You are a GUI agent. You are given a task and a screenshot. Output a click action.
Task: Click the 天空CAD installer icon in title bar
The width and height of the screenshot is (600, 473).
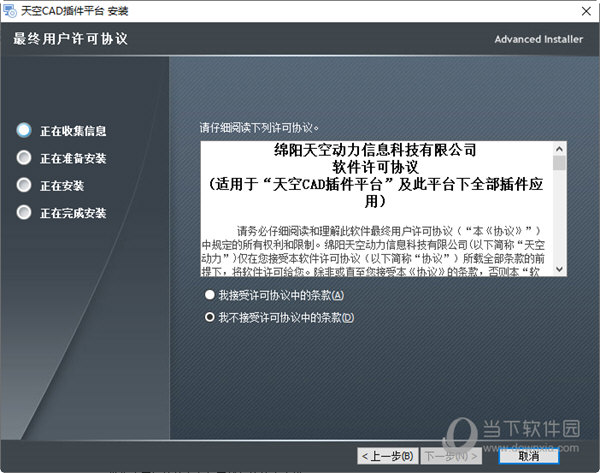tap(11, 10)
